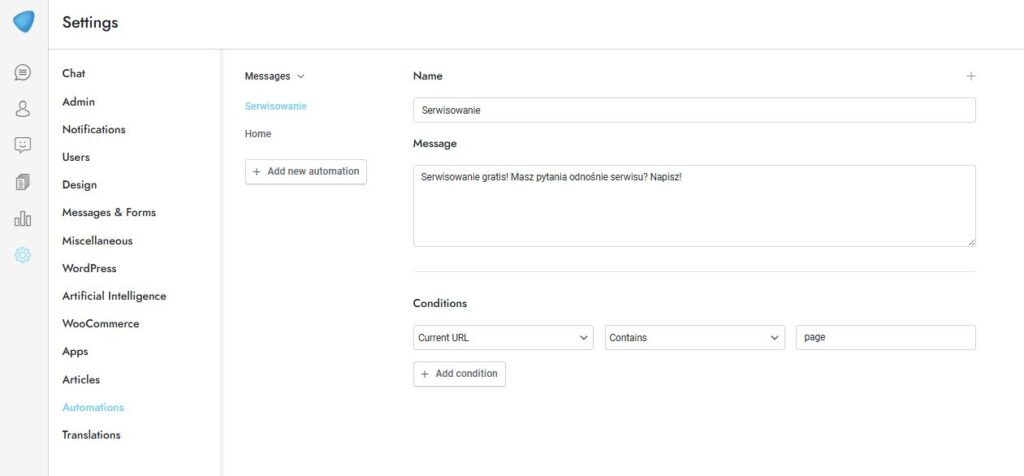Click the Add condition button
The width and height of the screenshot is (1024, 476).
pyautogui.click(x=459, y=374)
